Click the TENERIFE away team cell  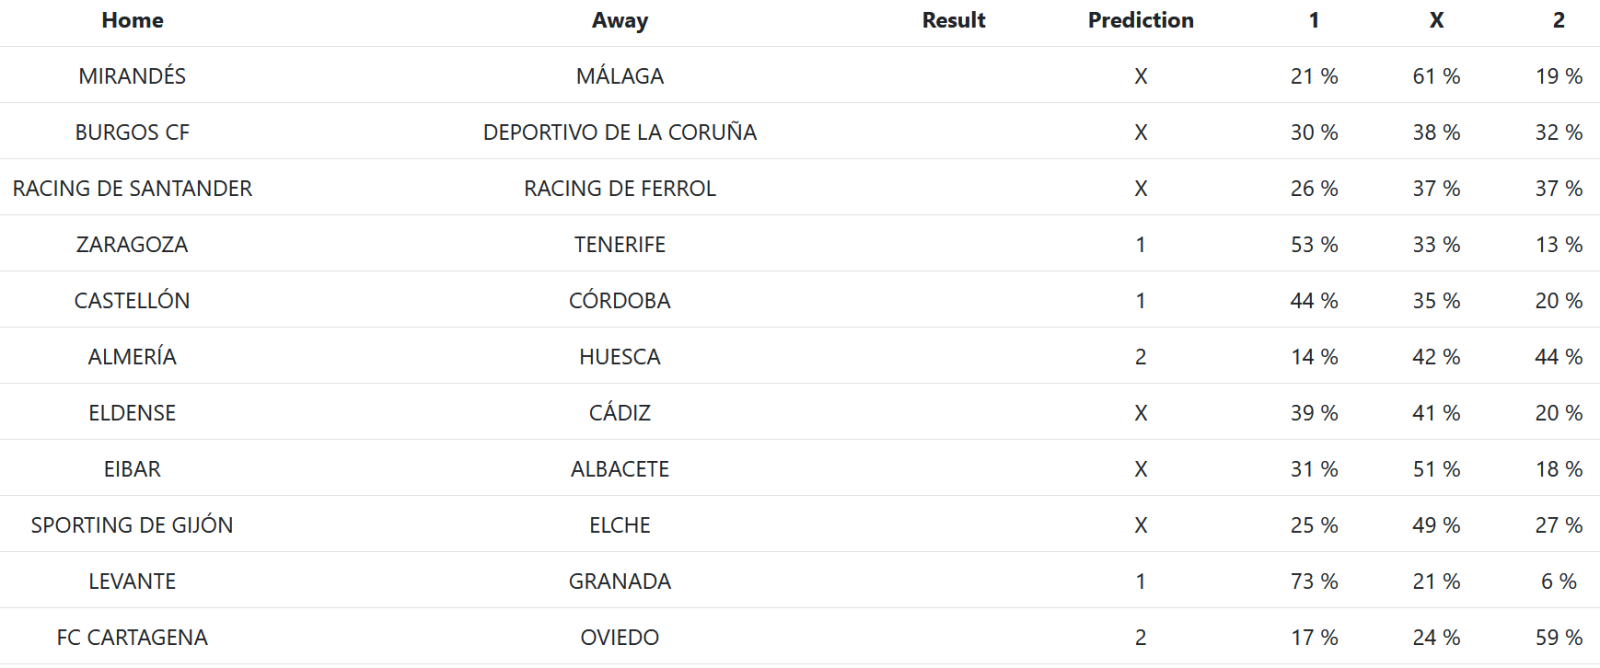(620, 244)
